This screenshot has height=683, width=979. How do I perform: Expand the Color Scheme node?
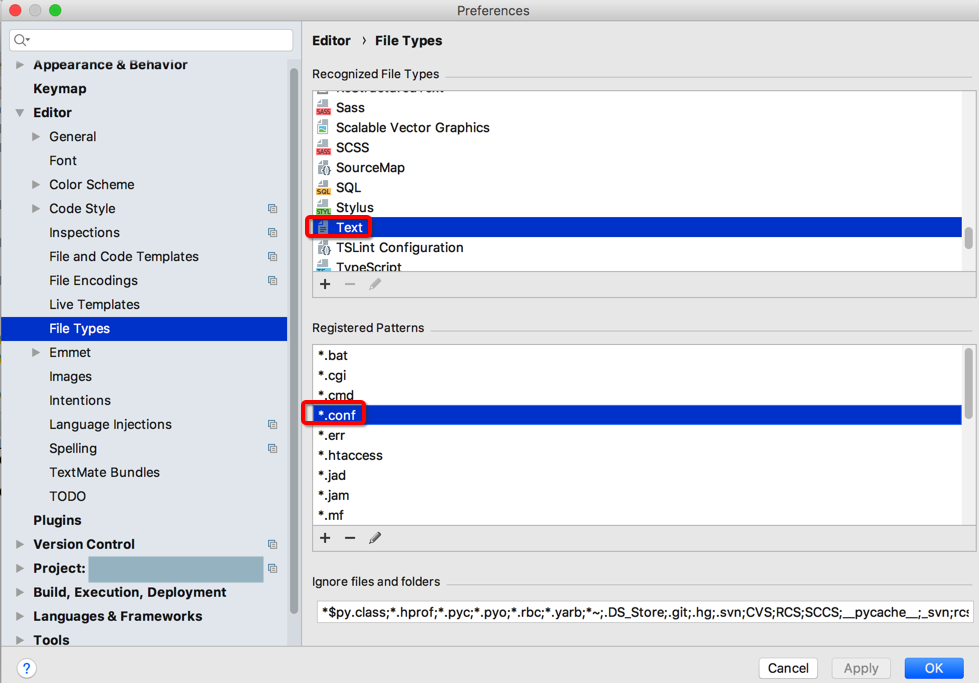pos(36,185)
